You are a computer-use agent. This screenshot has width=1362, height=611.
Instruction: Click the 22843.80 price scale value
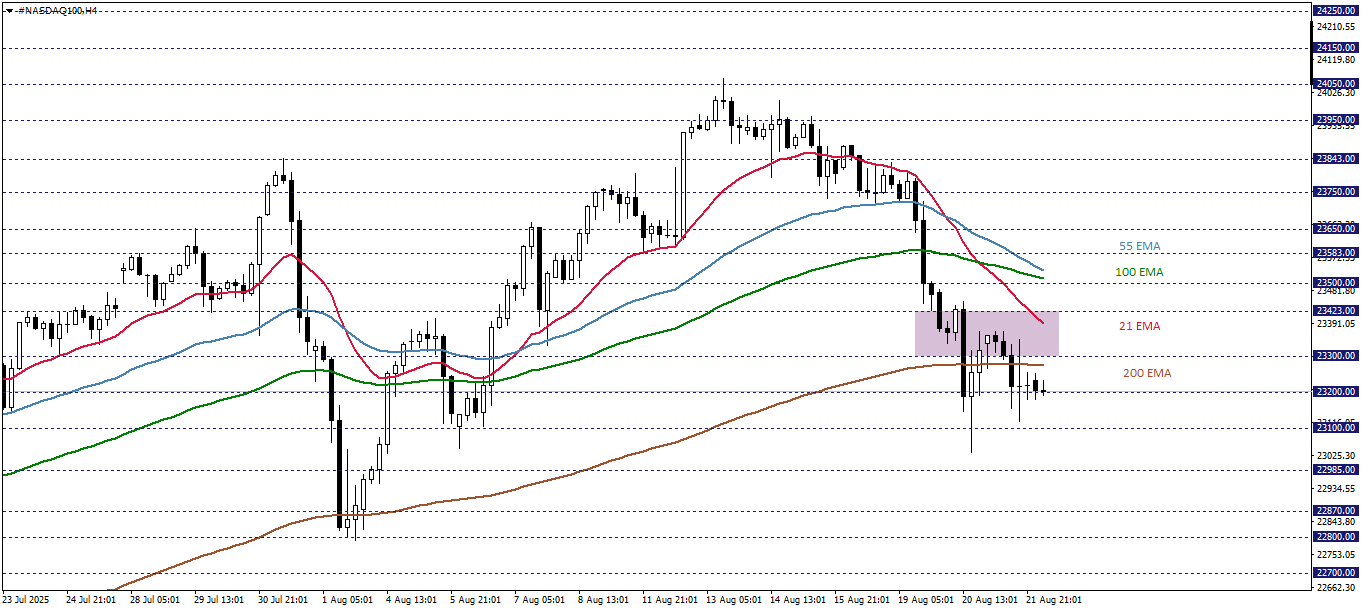point(1337,522)
